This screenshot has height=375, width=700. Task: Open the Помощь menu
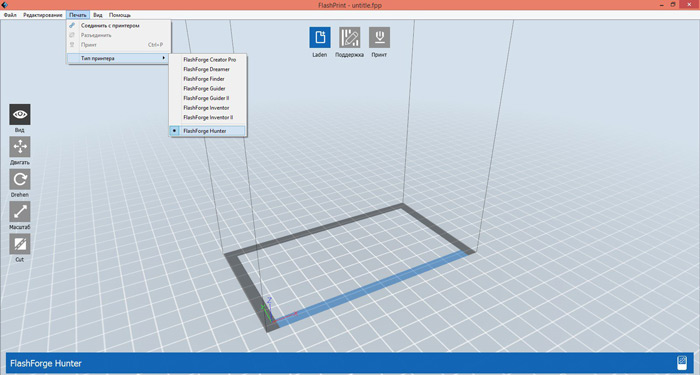click(x=120, y=15)
